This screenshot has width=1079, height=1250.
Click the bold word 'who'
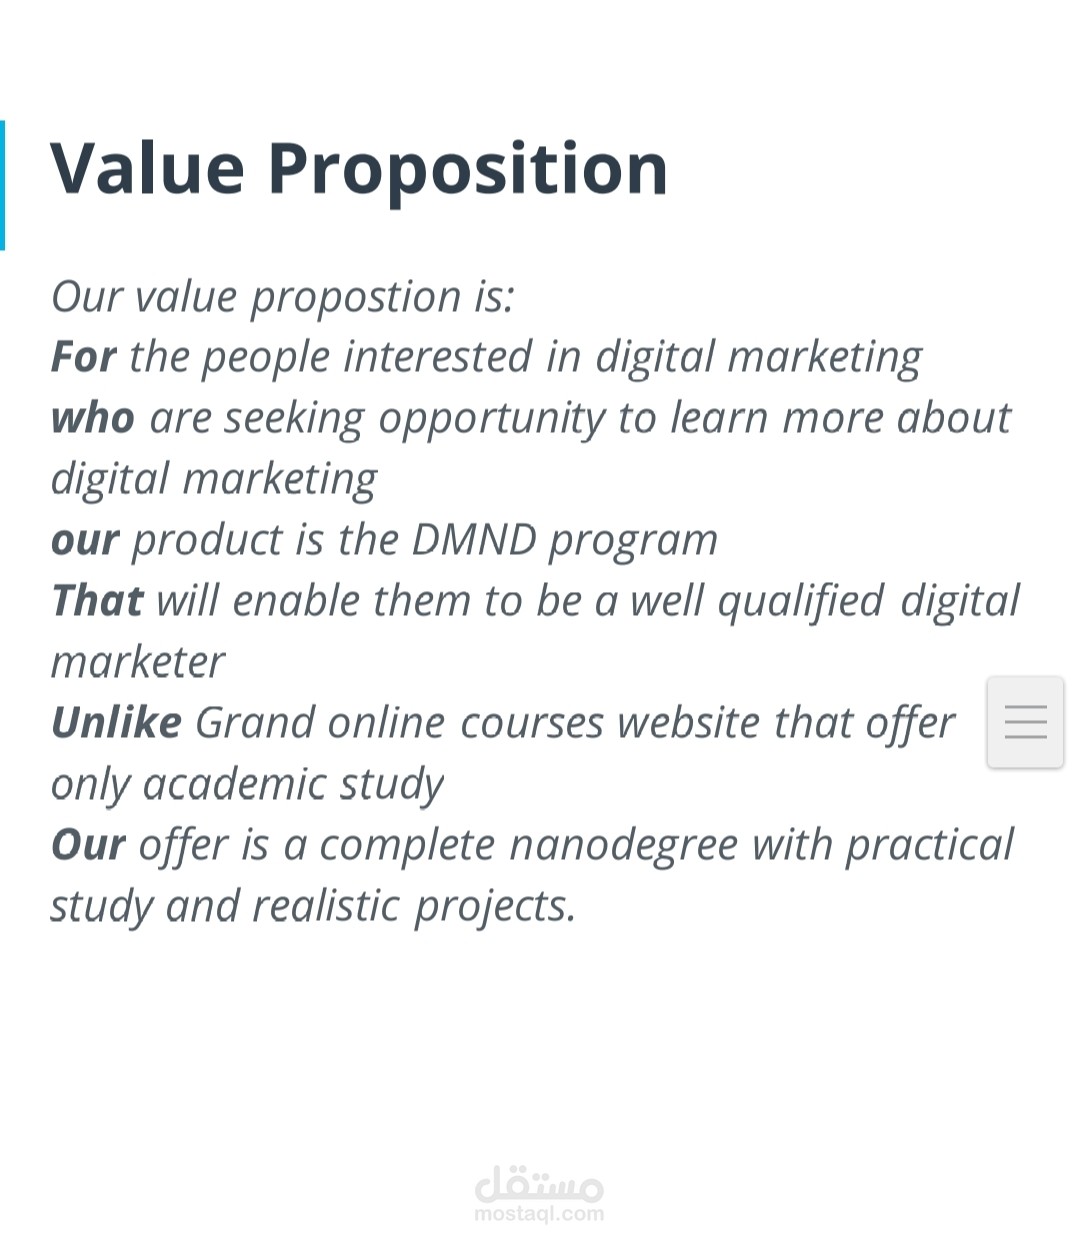(92, 419)
